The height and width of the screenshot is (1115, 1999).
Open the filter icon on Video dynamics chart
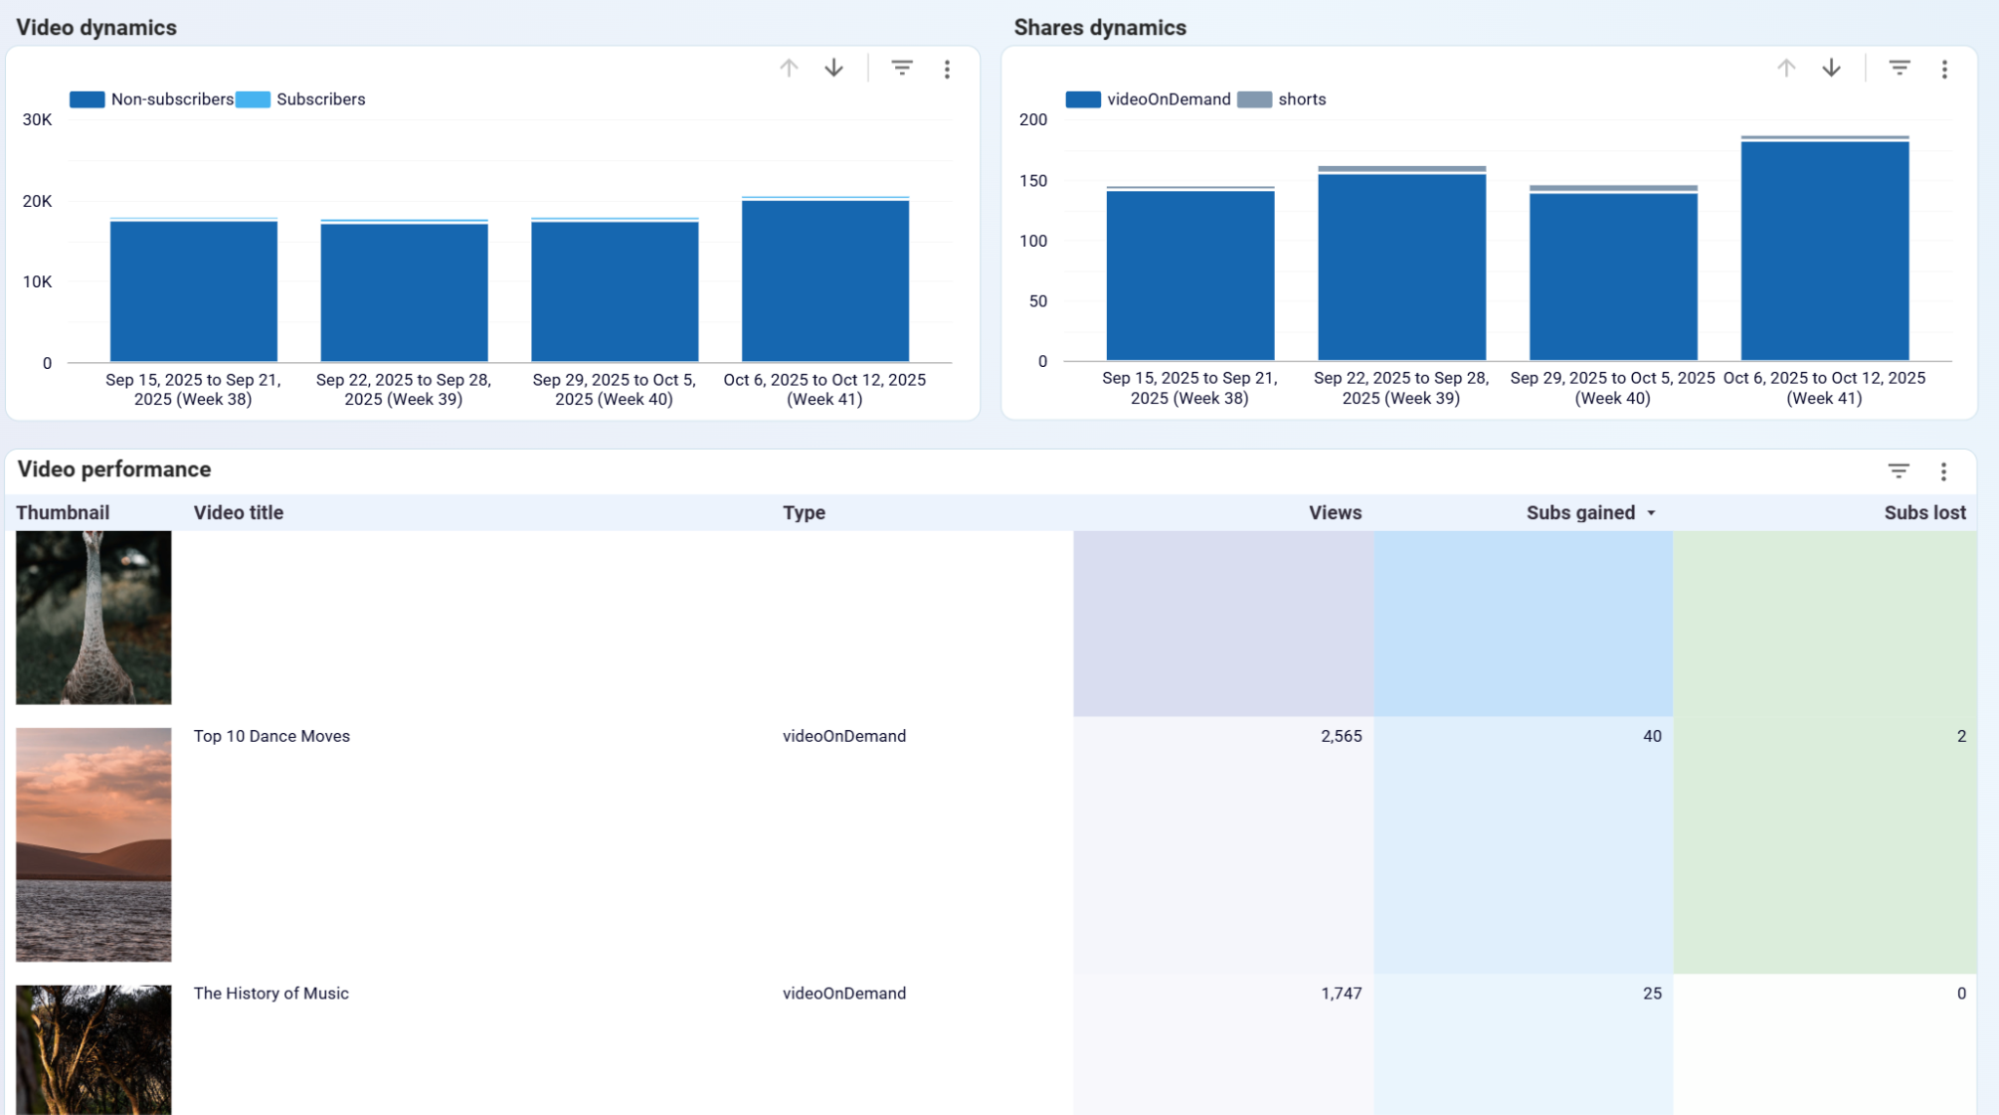tap(901, 68)
